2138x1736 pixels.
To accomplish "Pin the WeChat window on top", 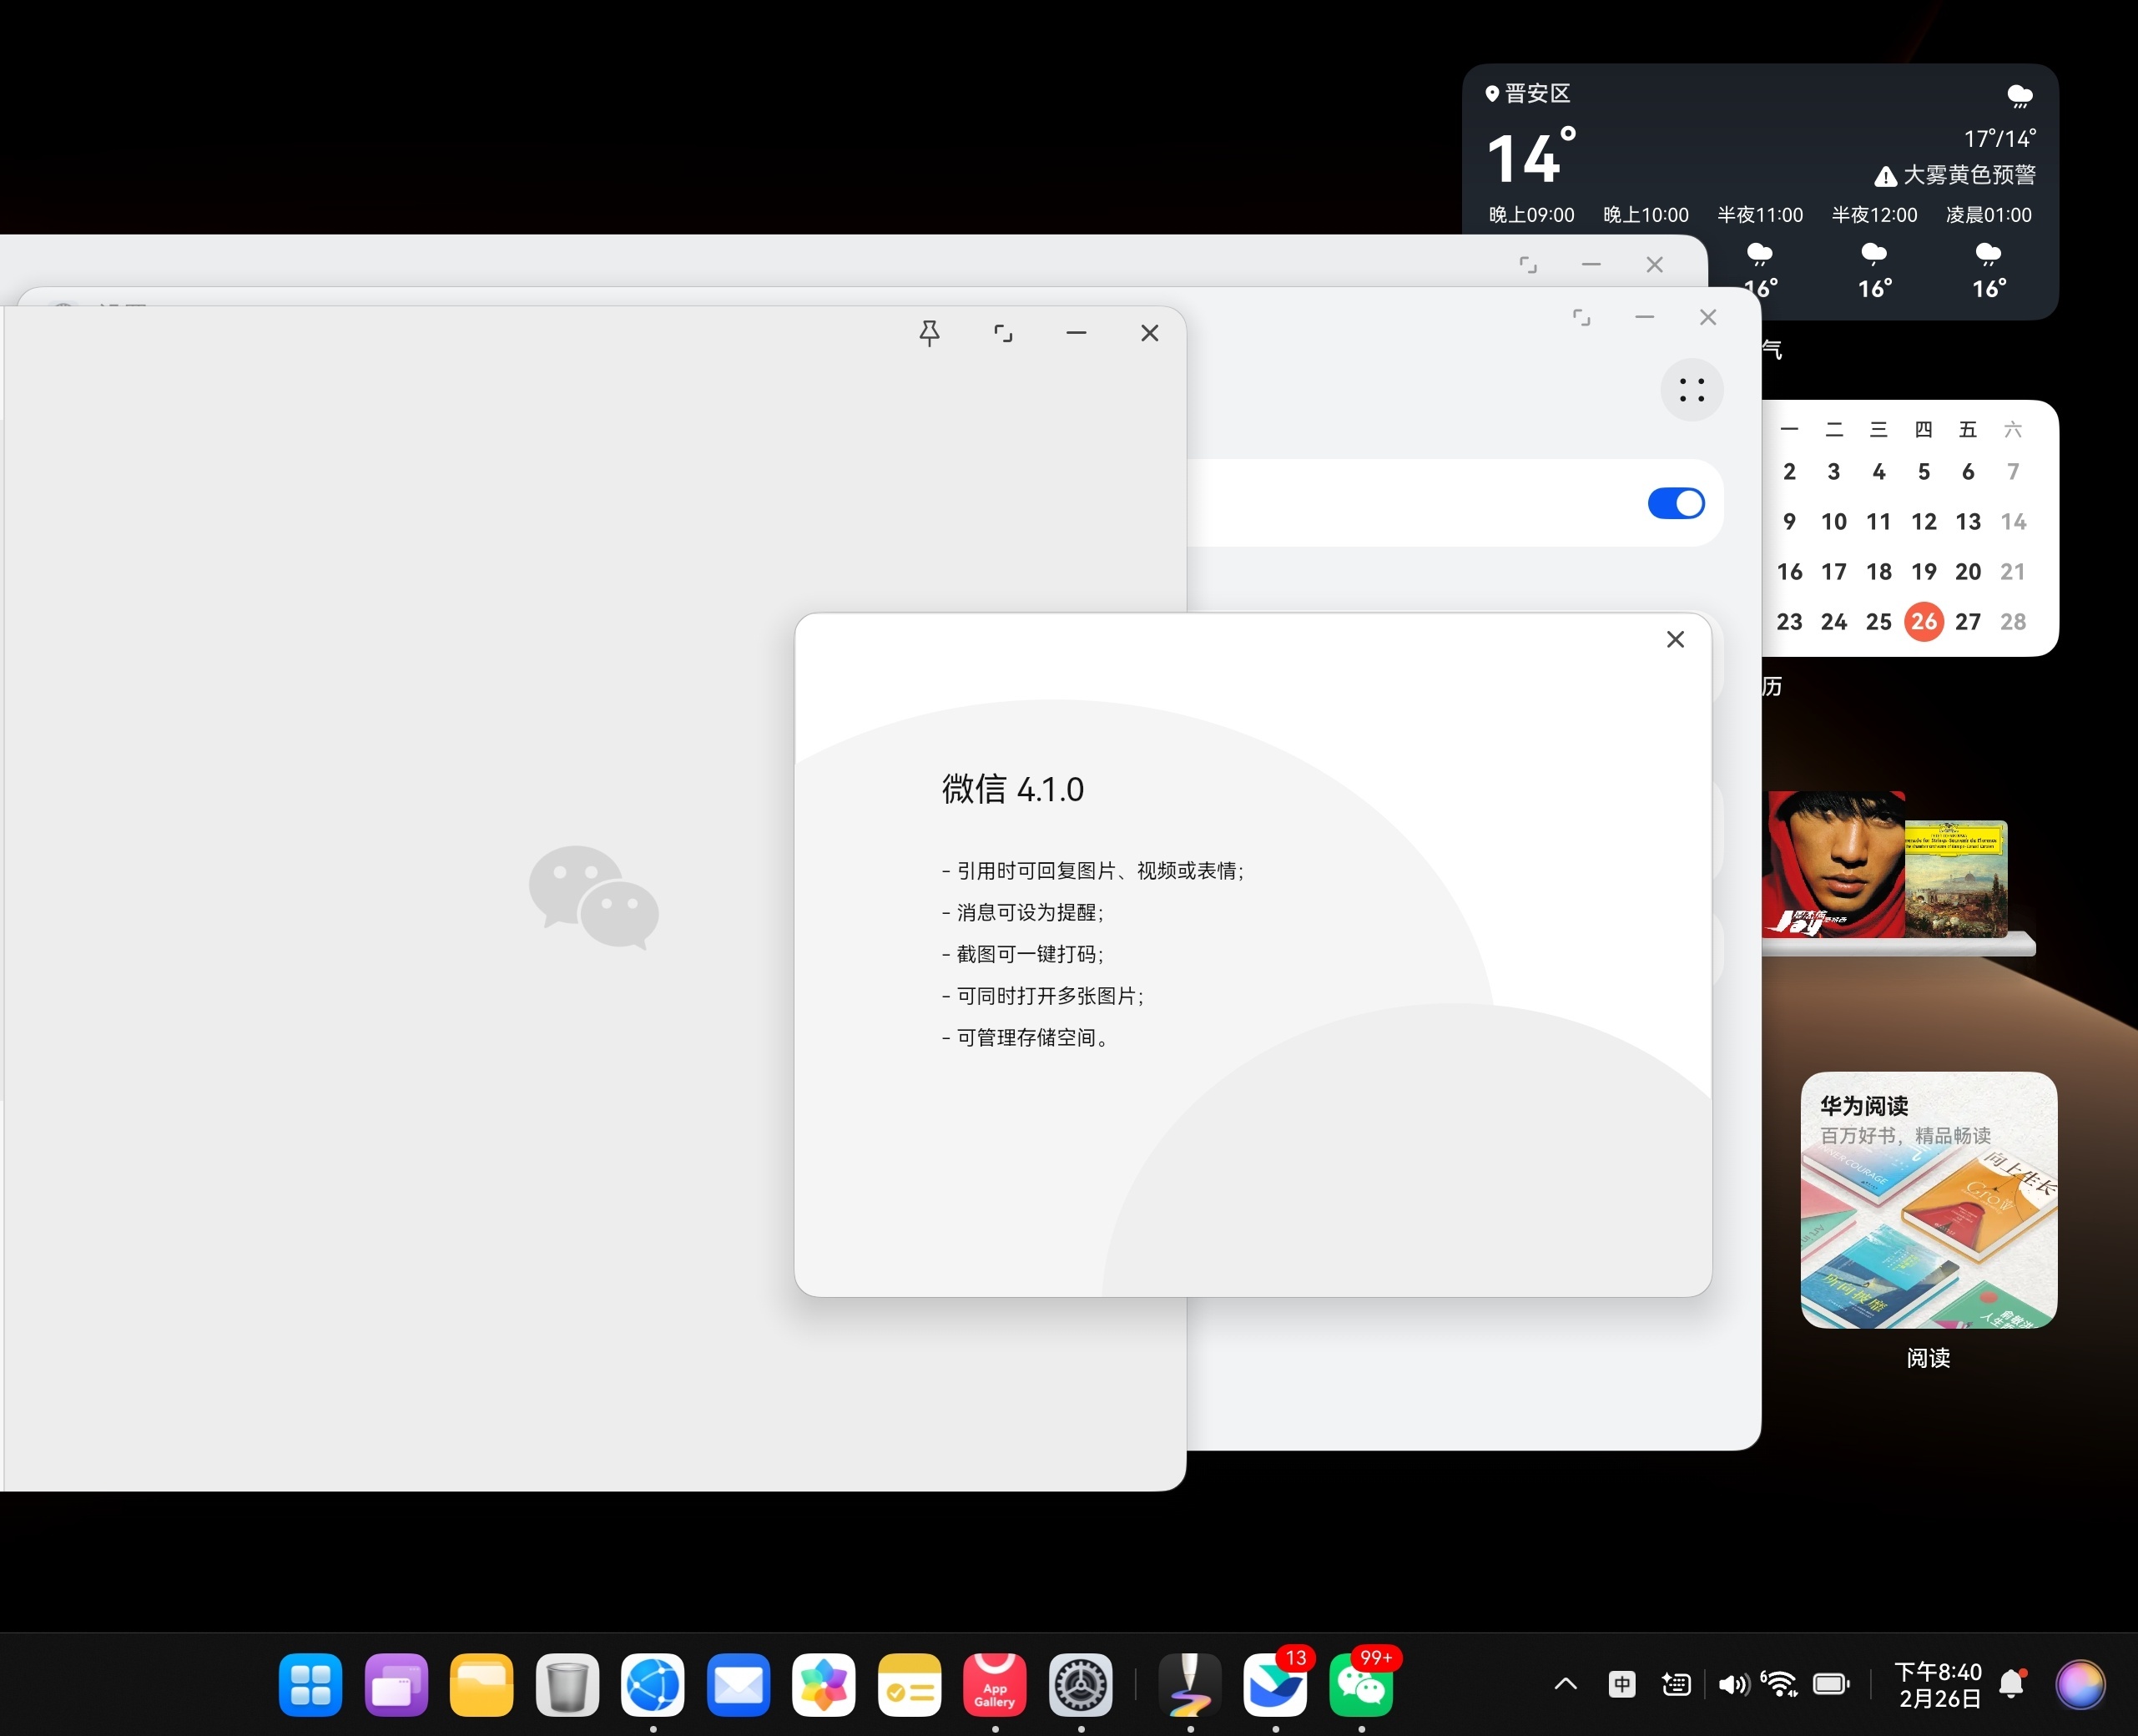I will point(929,333).
